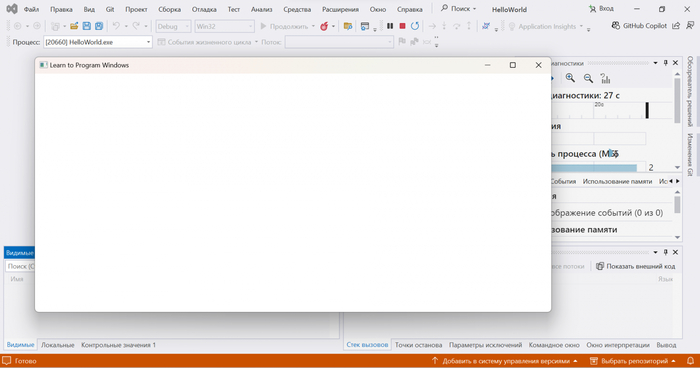Toggle pin on the call stack panel
The image size is (700, 368).
click(666, 252)
